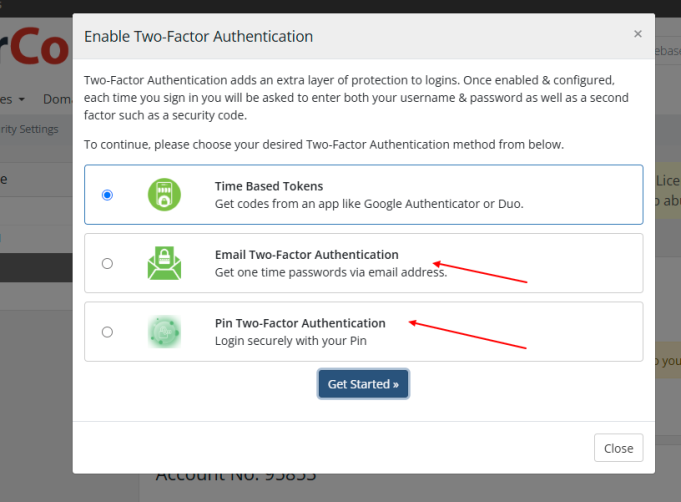681x502 pixels.
Task: Click the Email Two-Factor envelope lock icon
Action: pyautogui.click(x=164, y=263)
